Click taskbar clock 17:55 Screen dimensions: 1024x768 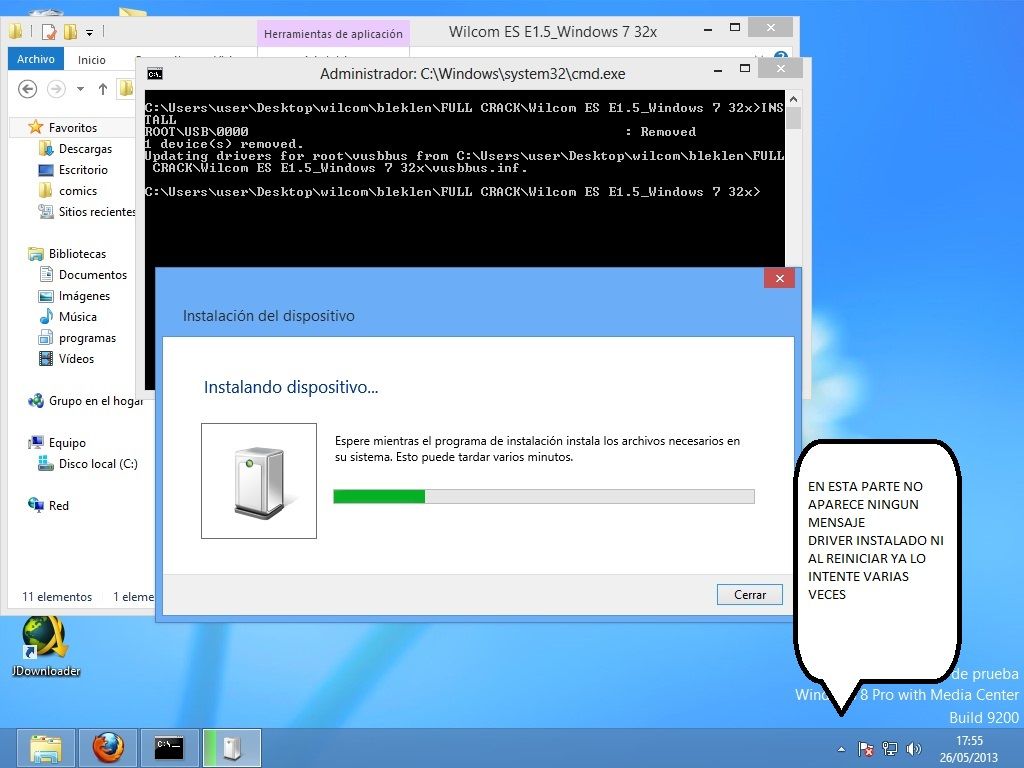point(969,741)
